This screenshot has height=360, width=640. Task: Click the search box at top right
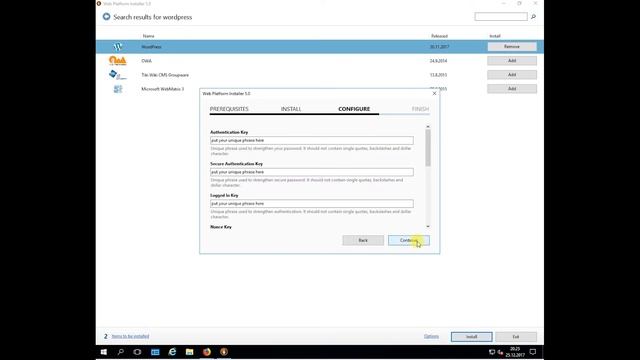coord(501,17)
